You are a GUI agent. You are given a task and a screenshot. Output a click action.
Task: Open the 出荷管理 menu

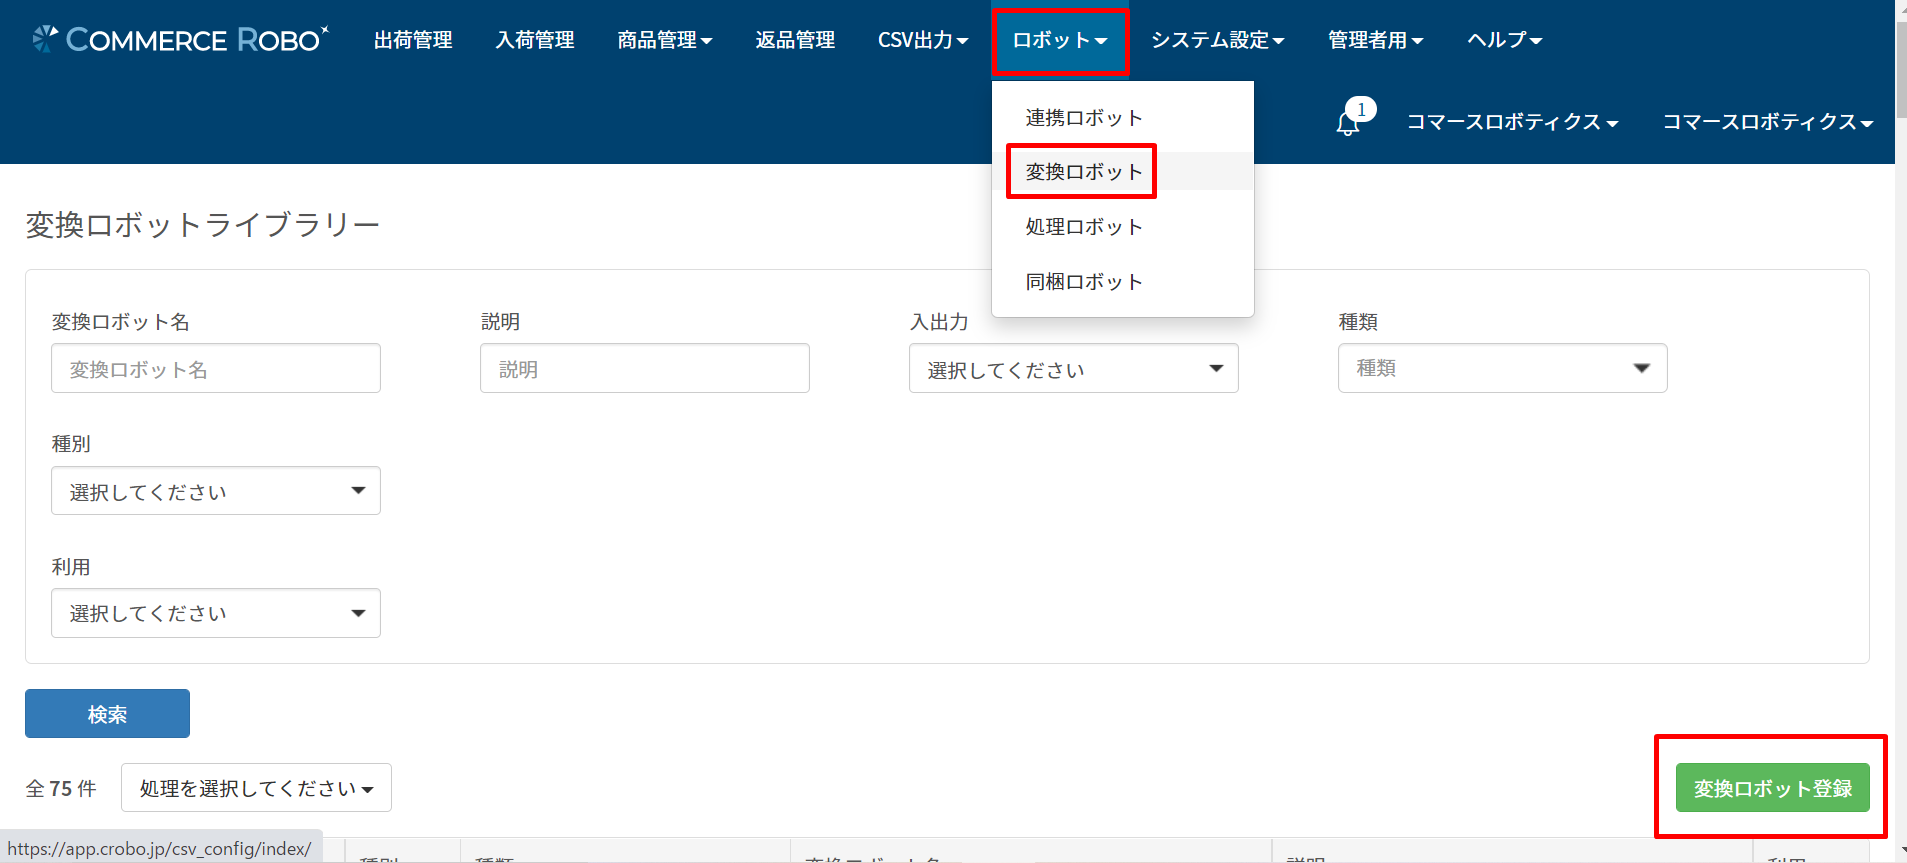[x=413, y=40]
